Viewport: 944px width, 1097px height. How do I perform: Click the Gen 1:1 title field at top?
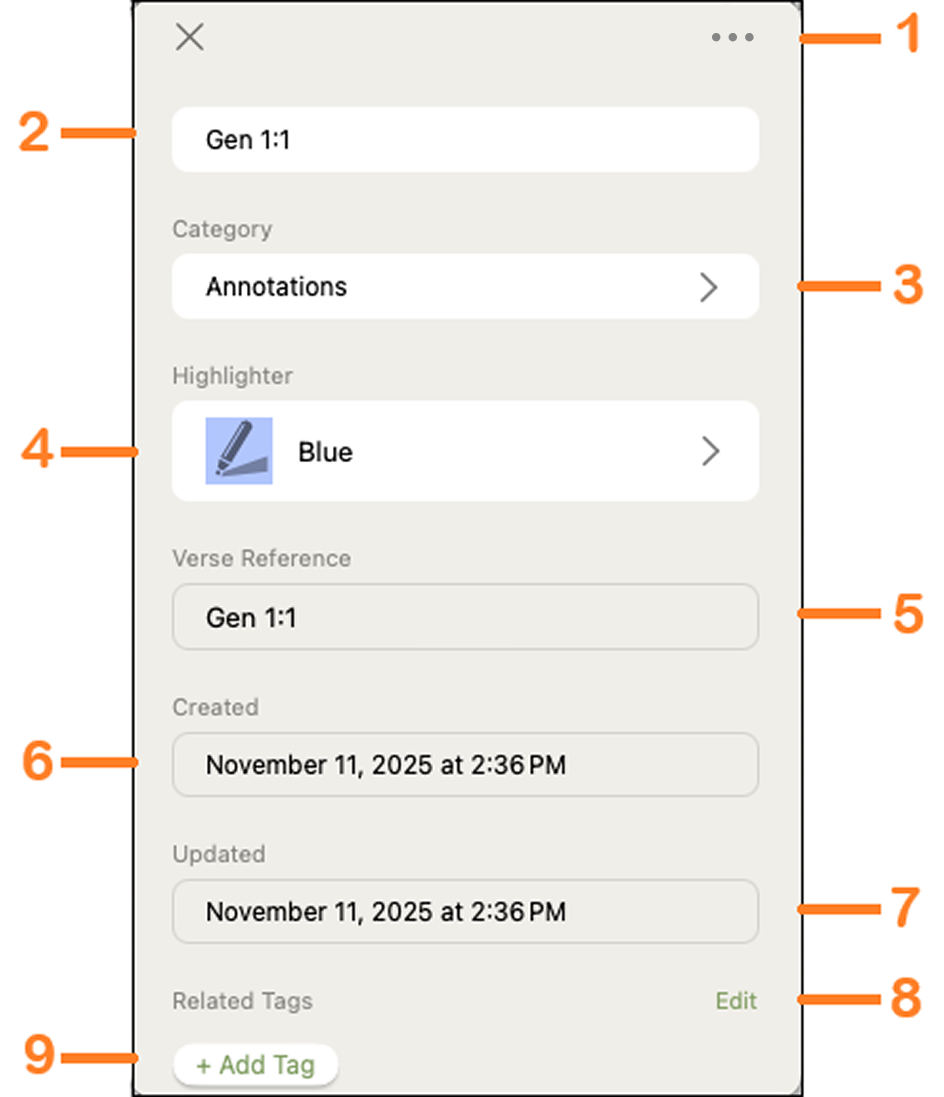pos(465,139)
